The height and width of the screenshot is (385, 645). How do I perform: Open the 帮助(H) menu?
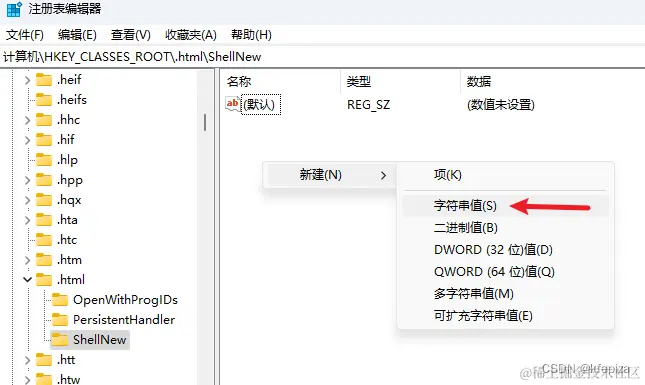251,35
